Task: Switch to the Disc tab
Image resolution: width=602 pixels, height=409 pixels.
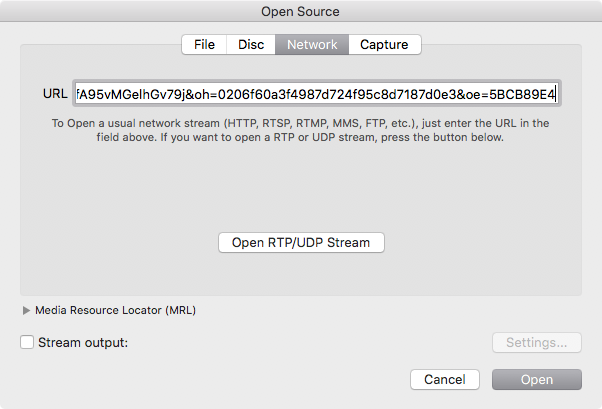Action: tap(251, 45)
